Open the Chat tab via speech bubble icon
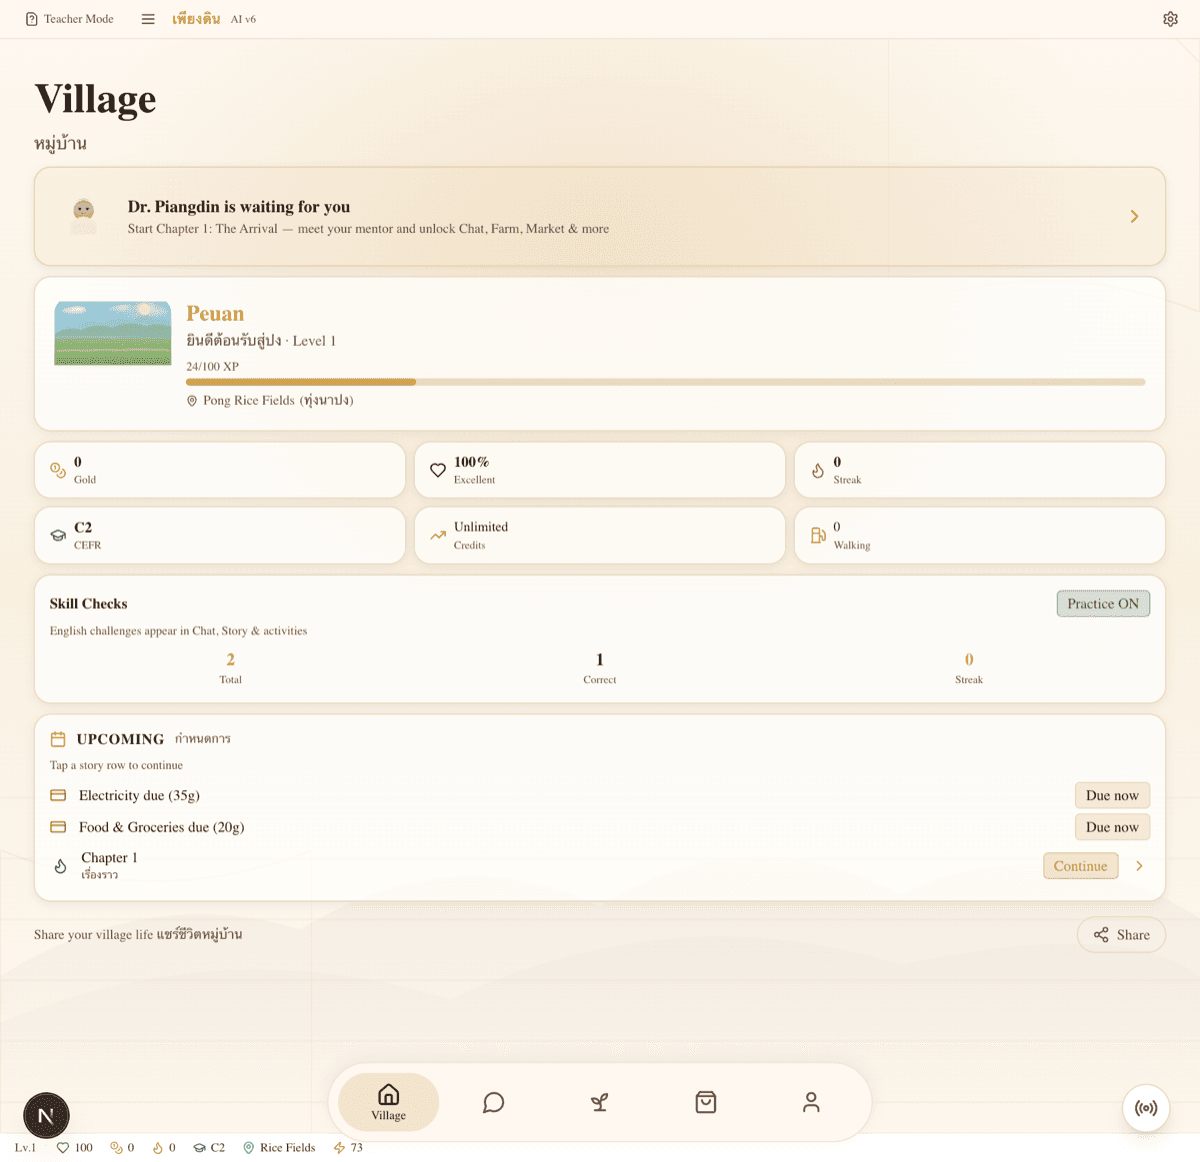The image size is (1200, 1162). coord(493,1102)
